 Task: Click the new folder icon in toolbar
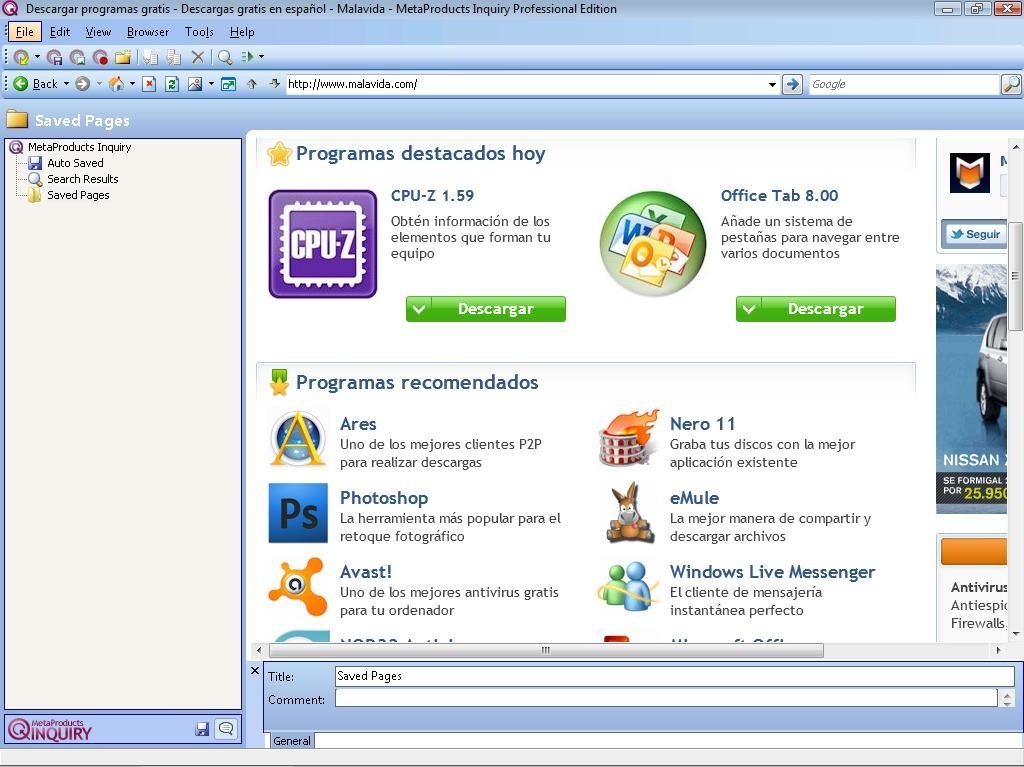tap(123, 57)
